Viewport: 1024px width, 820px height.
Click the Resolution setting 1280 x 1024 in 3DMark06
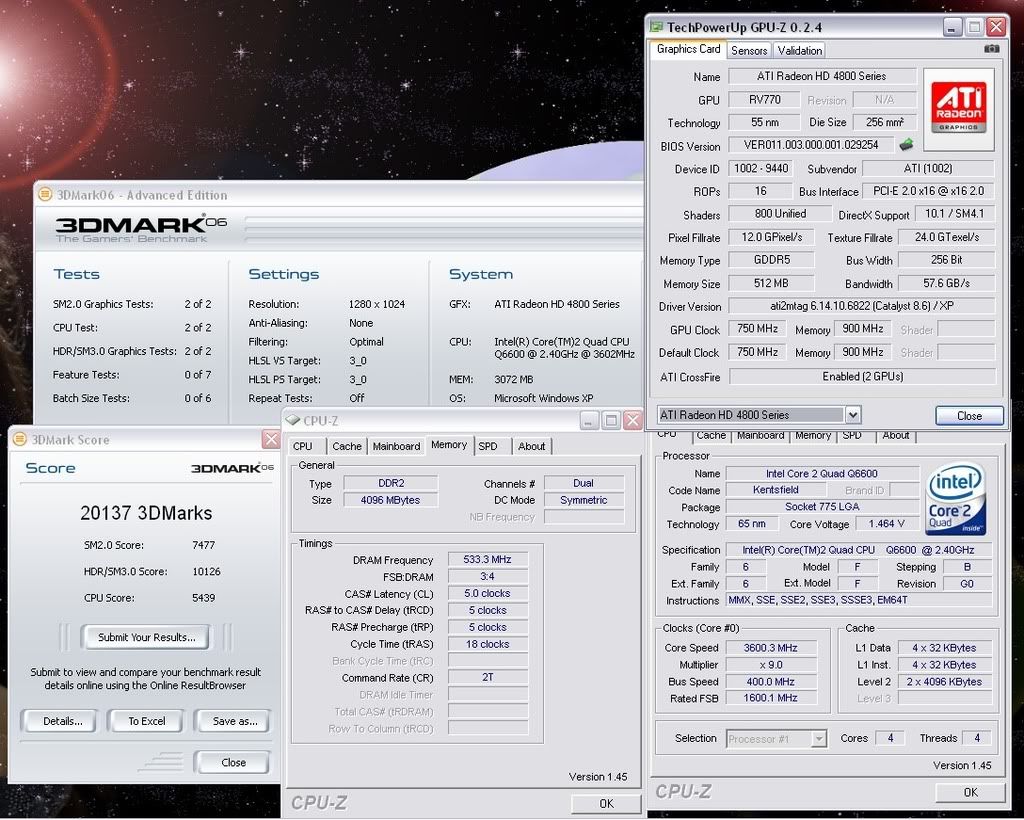click(x=377, y=304)
